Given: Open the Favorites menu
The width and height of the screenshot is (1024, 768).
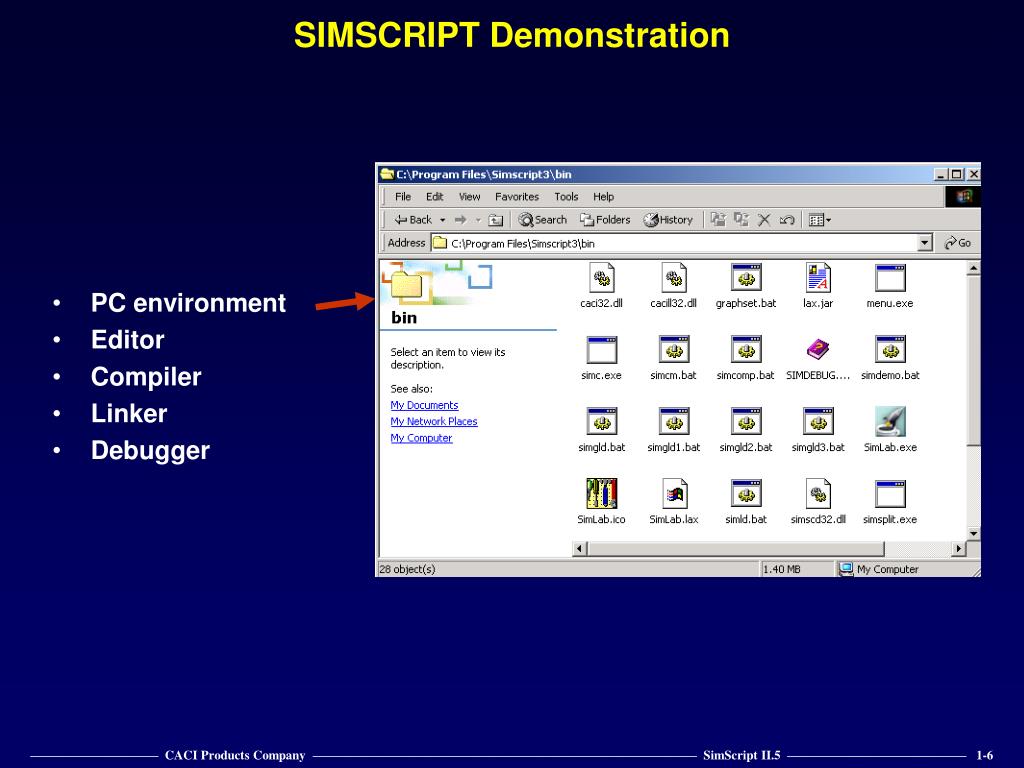Looking at the screenshot, I should pyautogui.click(x=516, y=197).
